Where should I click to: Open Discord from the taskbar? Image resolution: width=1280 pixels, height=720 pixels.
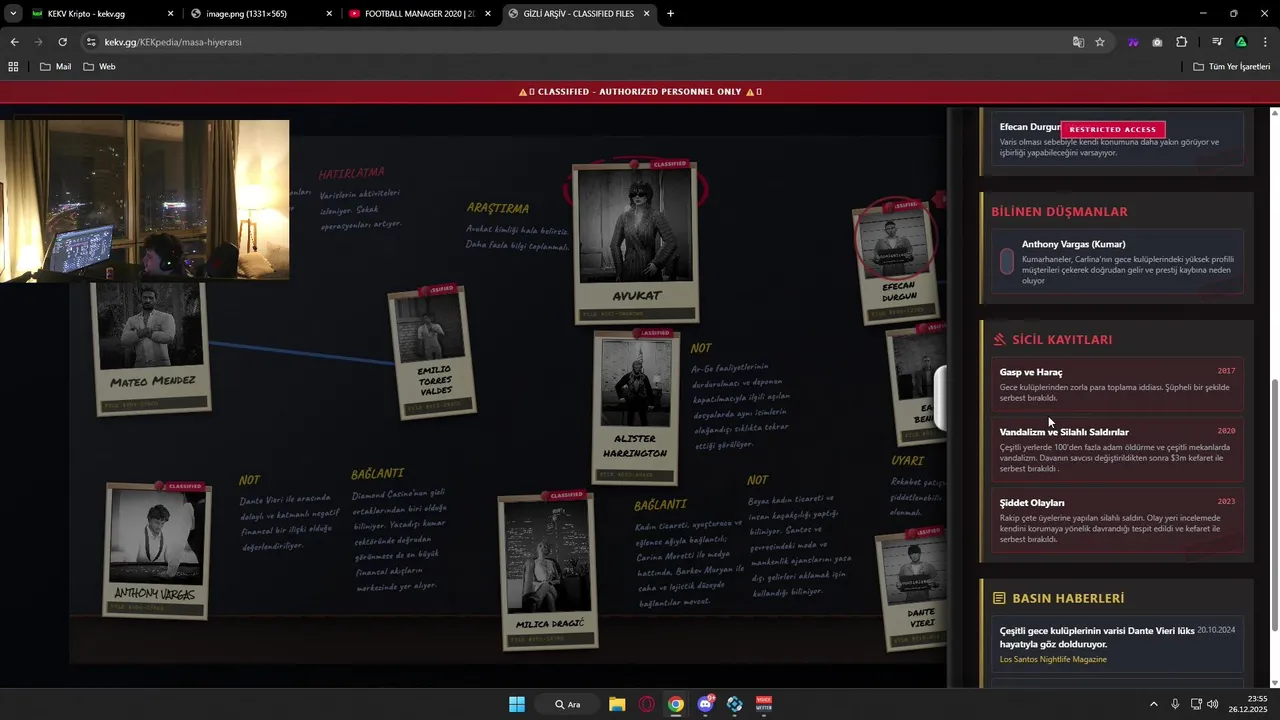click(x=705, y=704)
